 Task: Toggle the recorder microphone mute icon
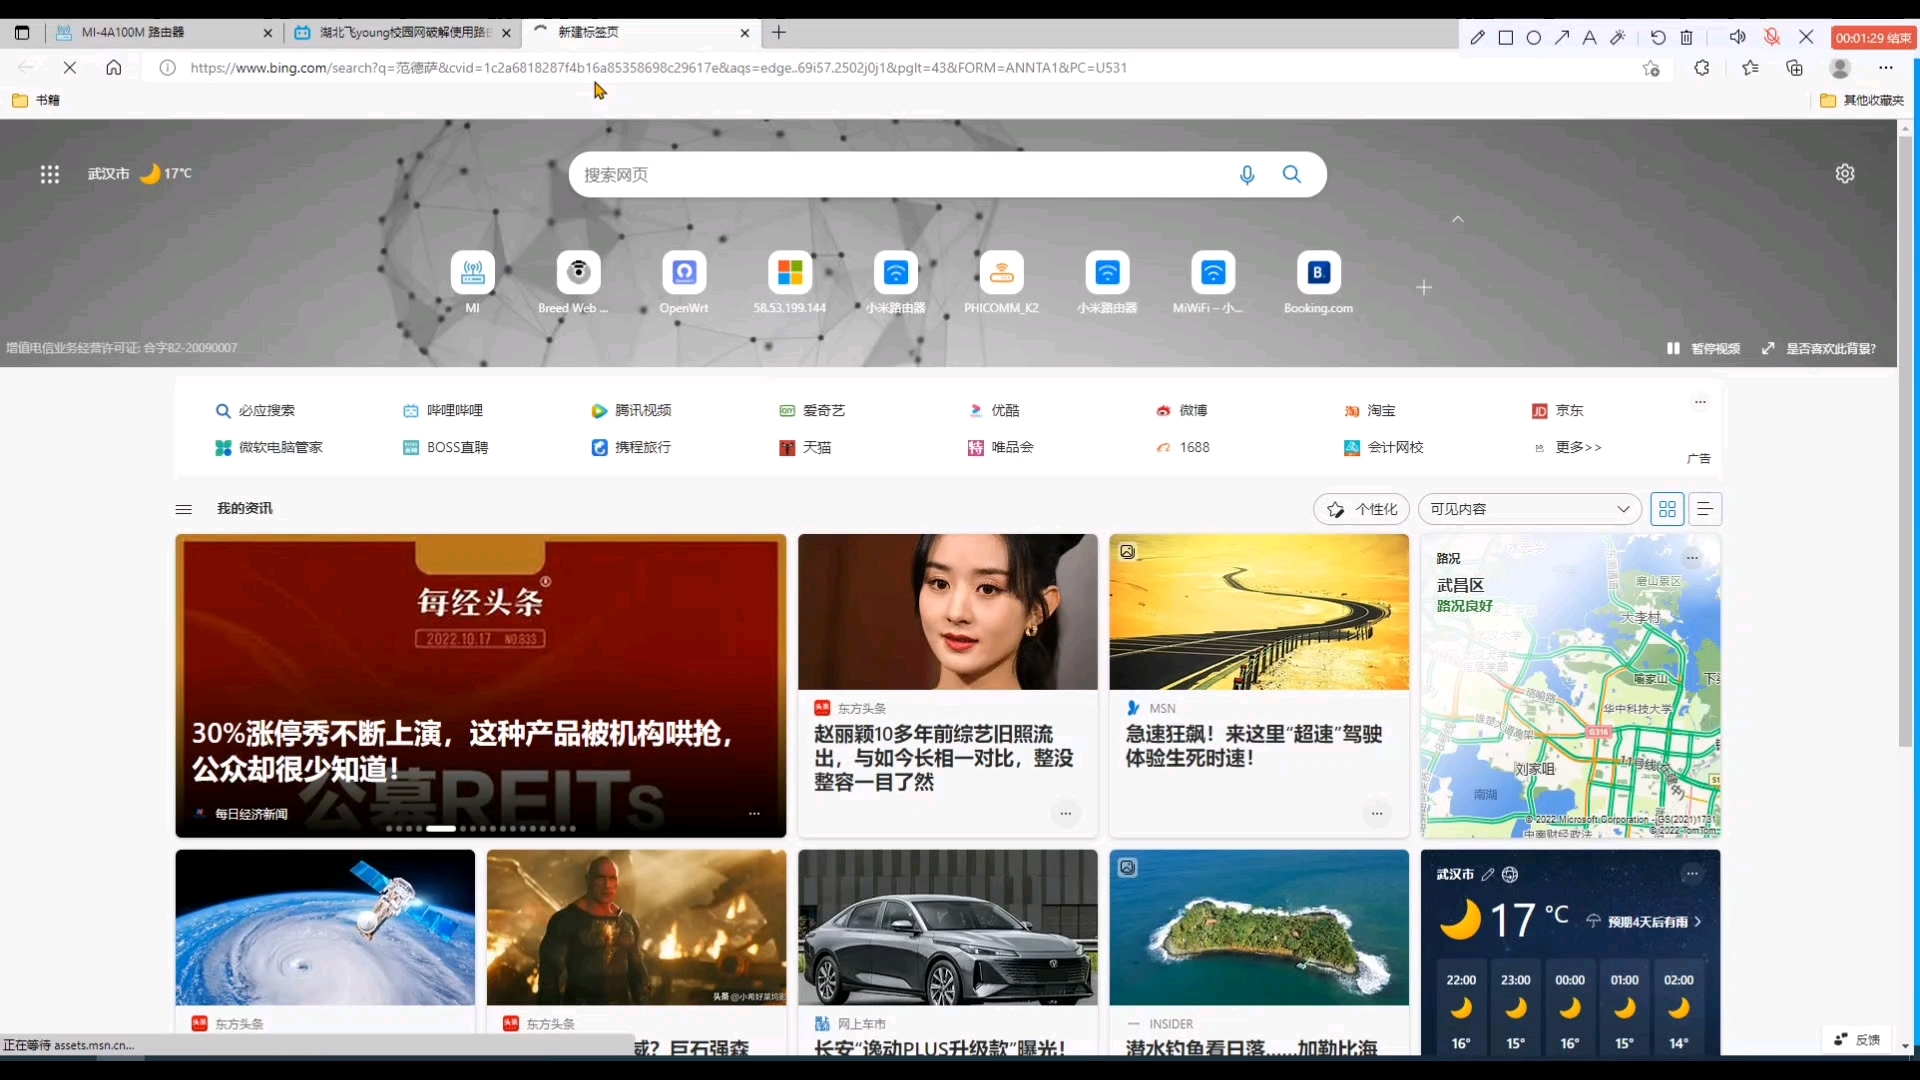pos(1772,37)
